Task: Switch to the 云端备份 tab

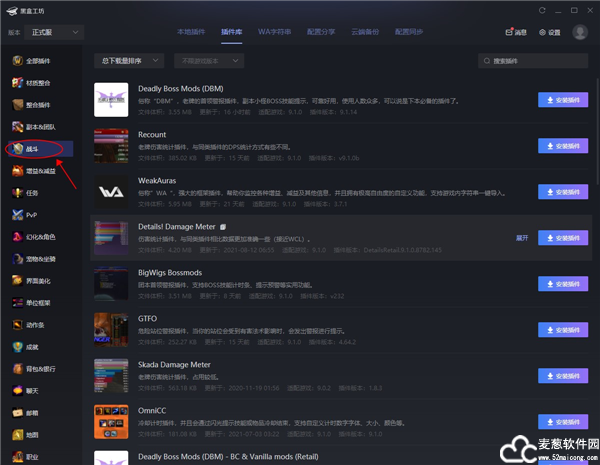Action: pos(365,32)
